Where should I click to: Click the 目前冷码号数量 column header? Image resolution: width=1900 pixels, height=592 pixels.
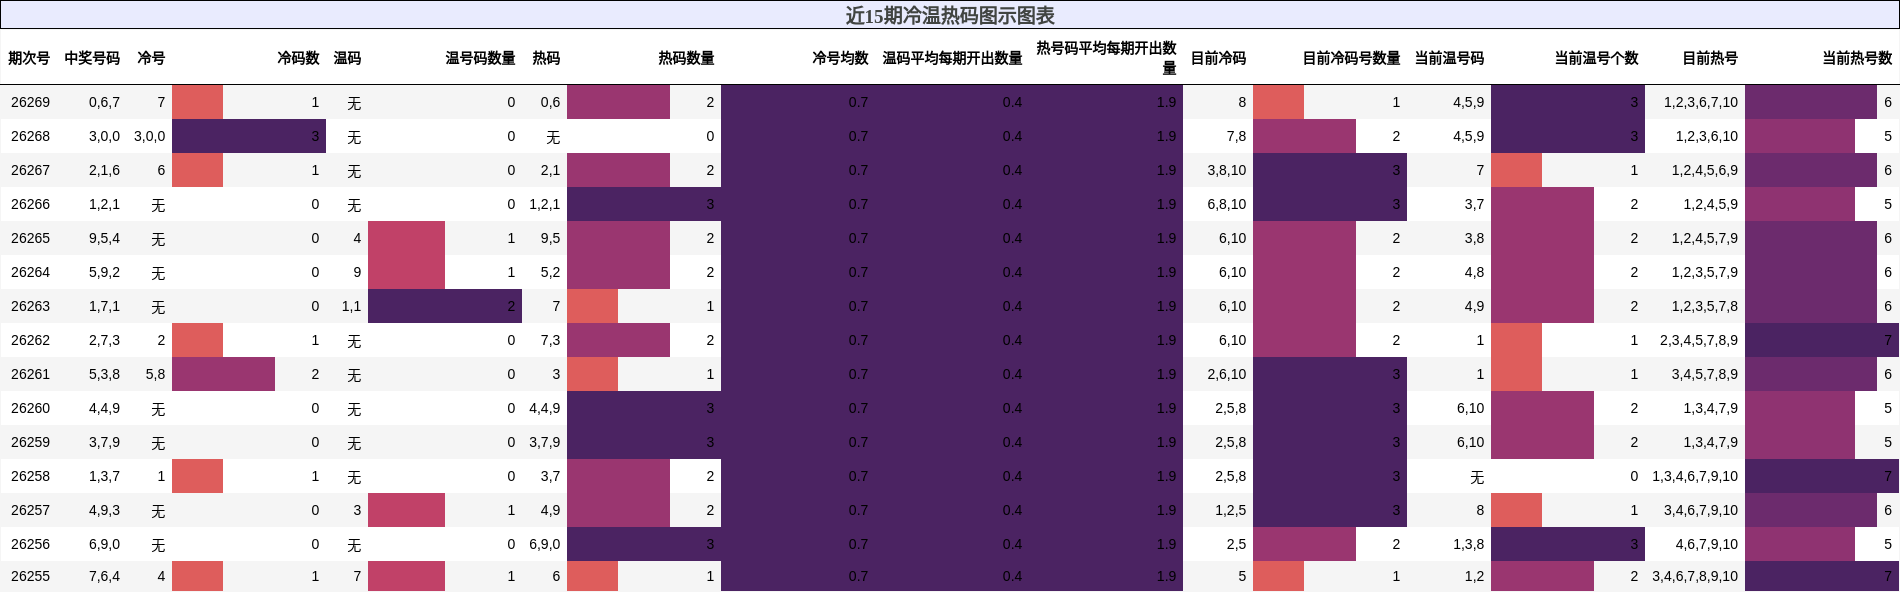(x=1351, y=58)
